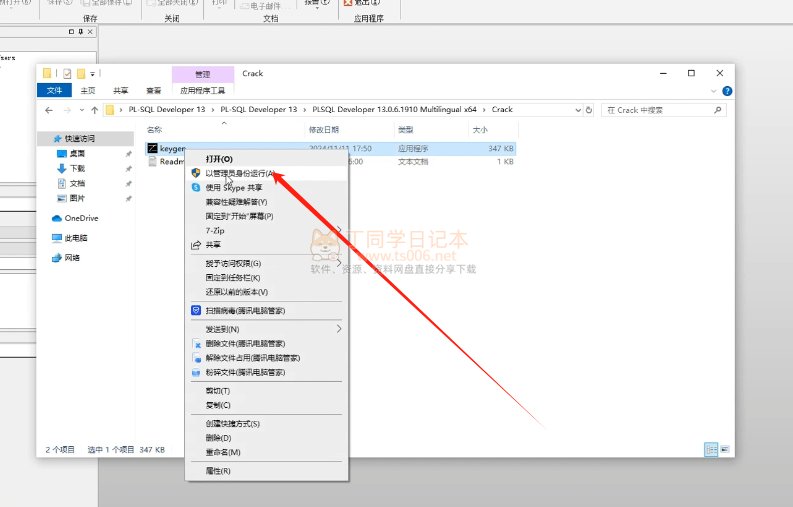This screenshot has height=507, width=793.
Task: Go back with the Explorer back arrow
Action: [49, 110]
